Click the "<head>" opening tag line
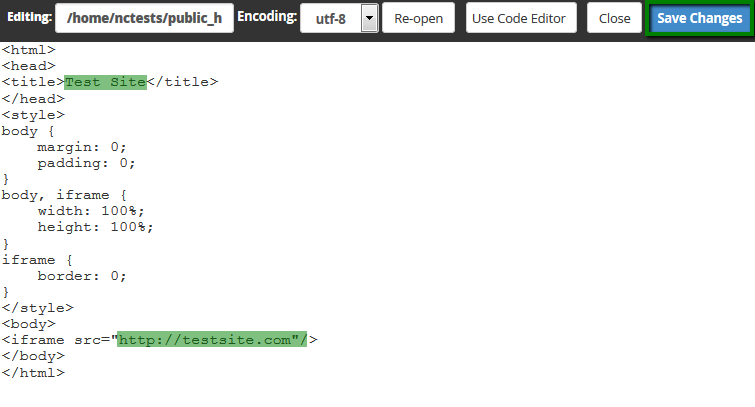This screenshot has height=407, width=755. click(x=28, y=66)
